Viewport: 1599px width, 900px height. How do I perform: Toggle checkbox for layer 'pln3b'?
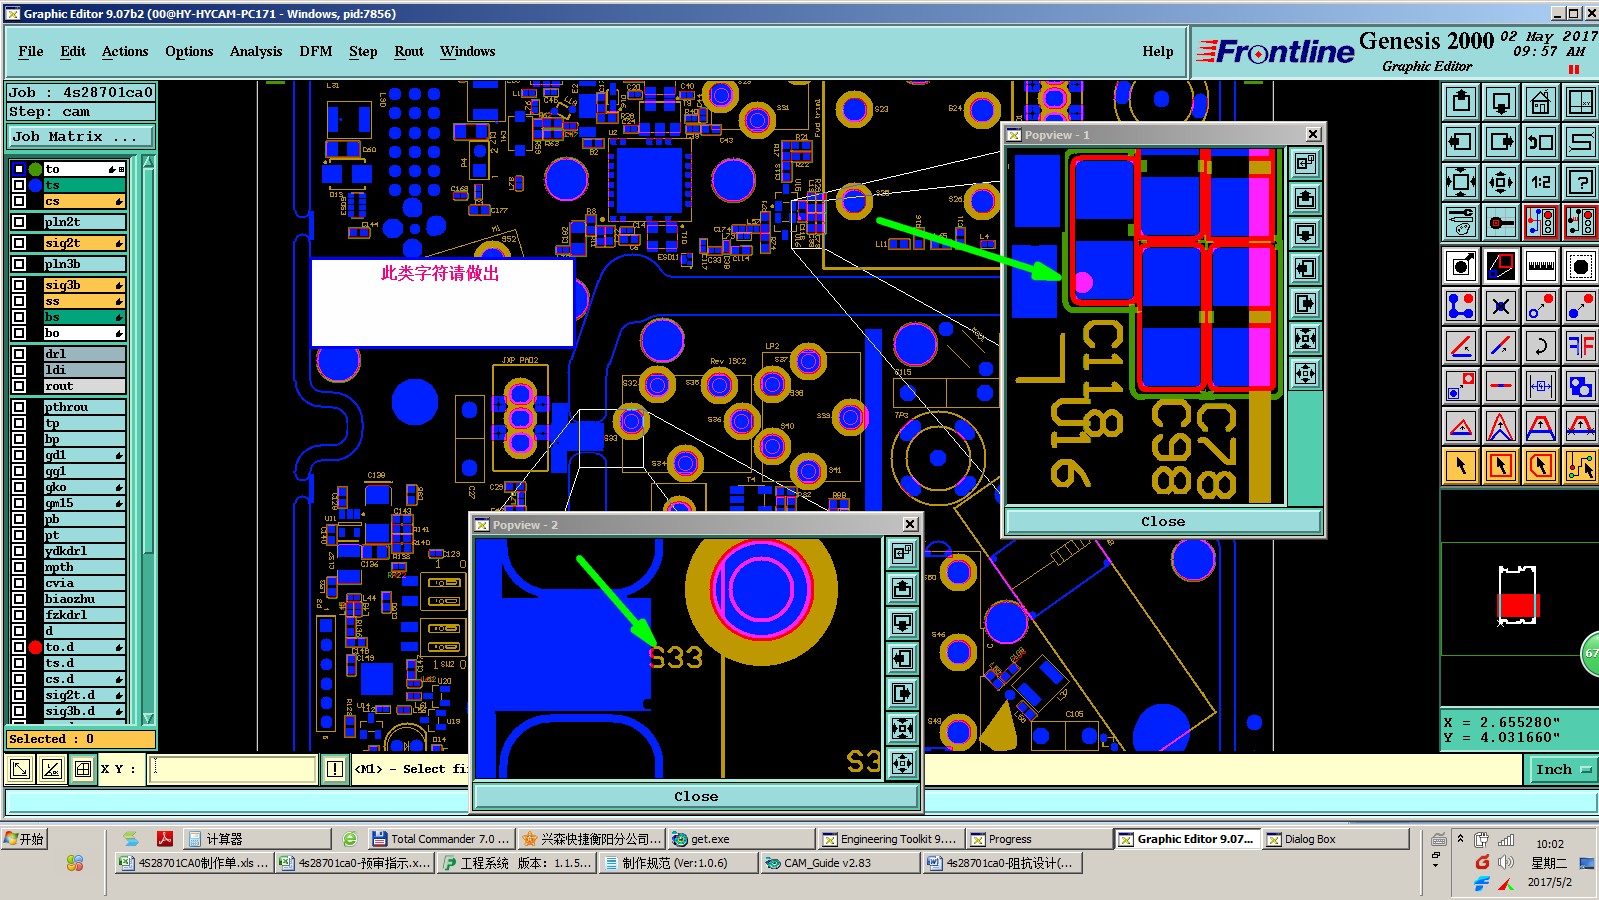19,264
